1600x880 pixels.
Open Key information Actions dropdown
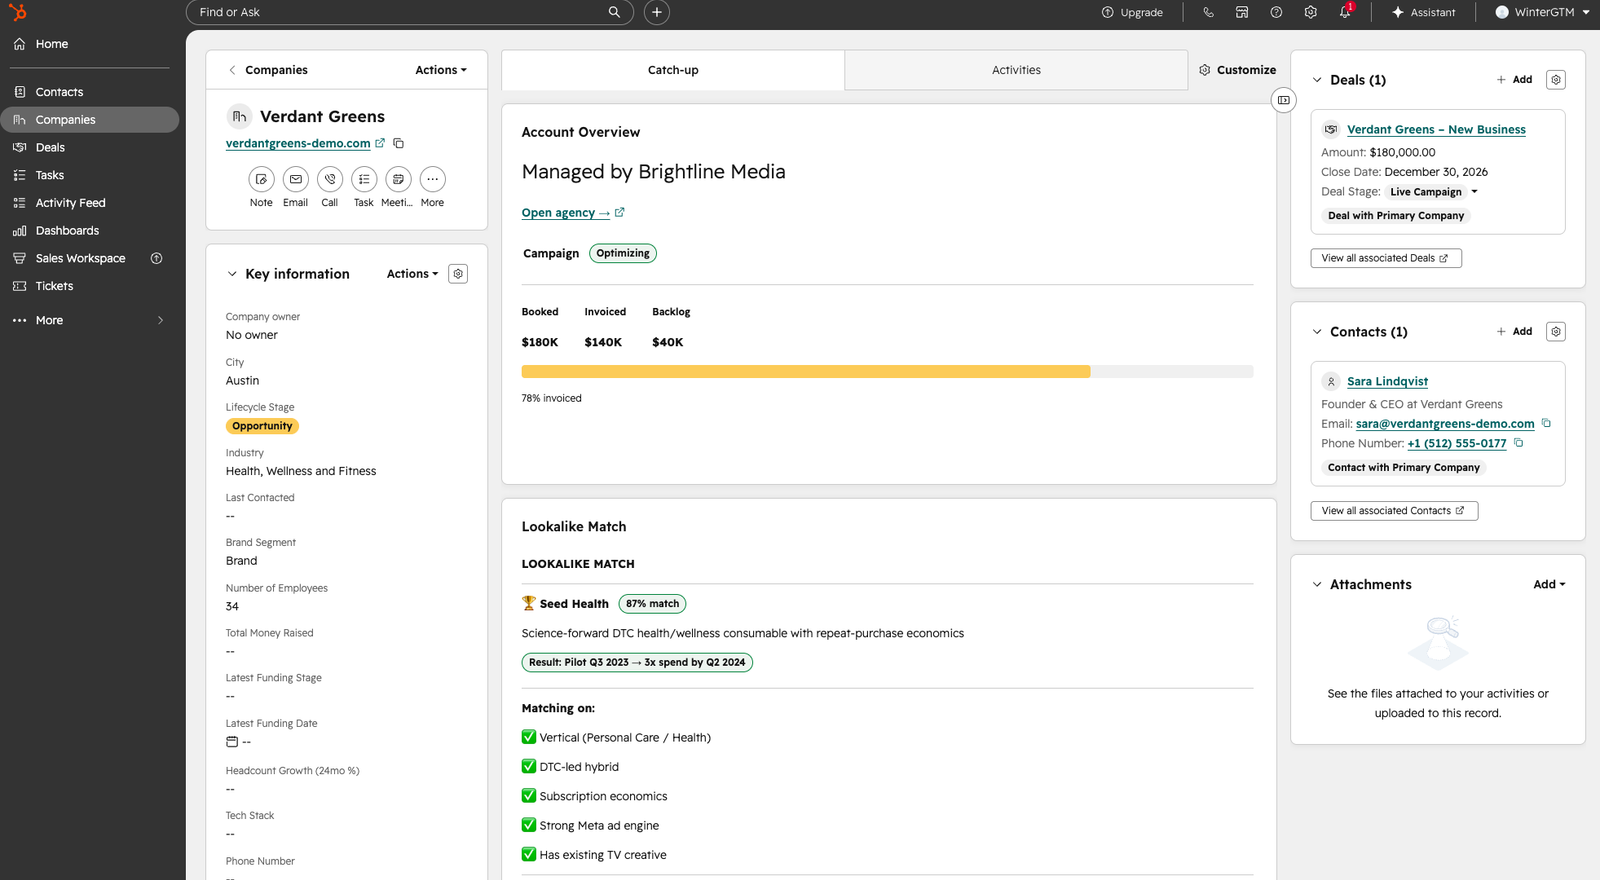(x=412, y=274)
